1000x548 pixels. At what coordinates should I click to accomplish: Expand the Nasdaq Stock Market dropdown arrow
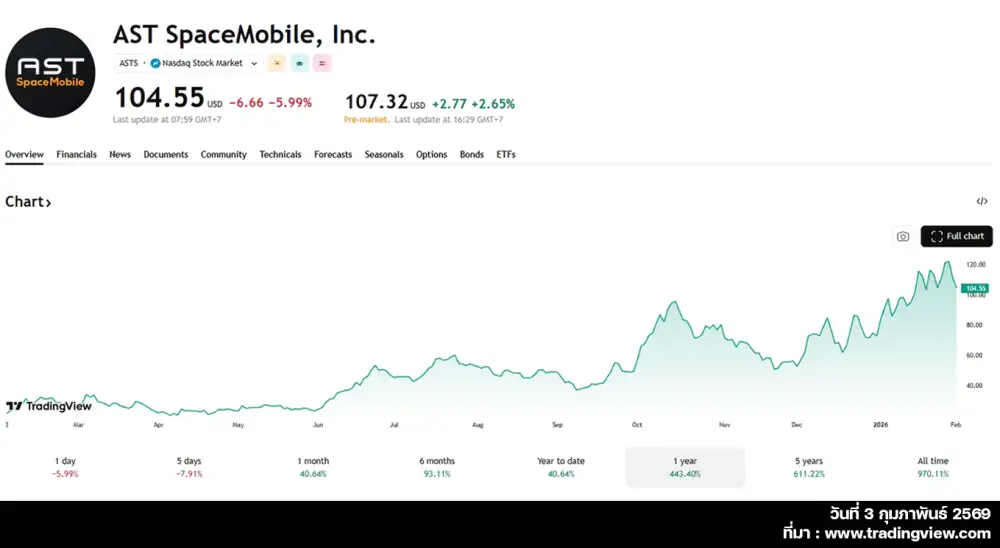click(x=254, y=63)
